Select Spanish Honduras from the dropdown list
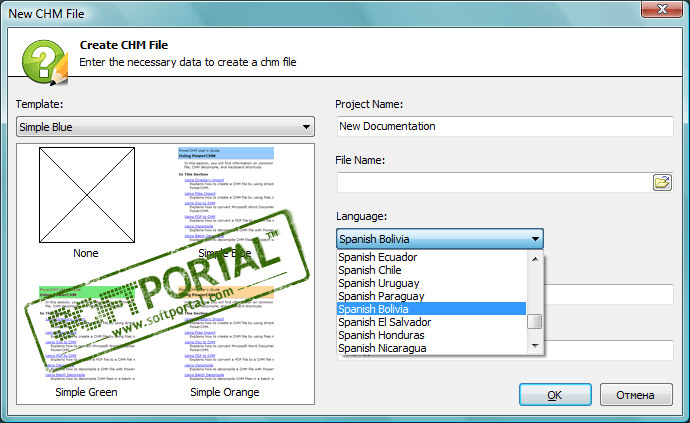Viewport: 690px width, 423px height. [x=431, y=335]
